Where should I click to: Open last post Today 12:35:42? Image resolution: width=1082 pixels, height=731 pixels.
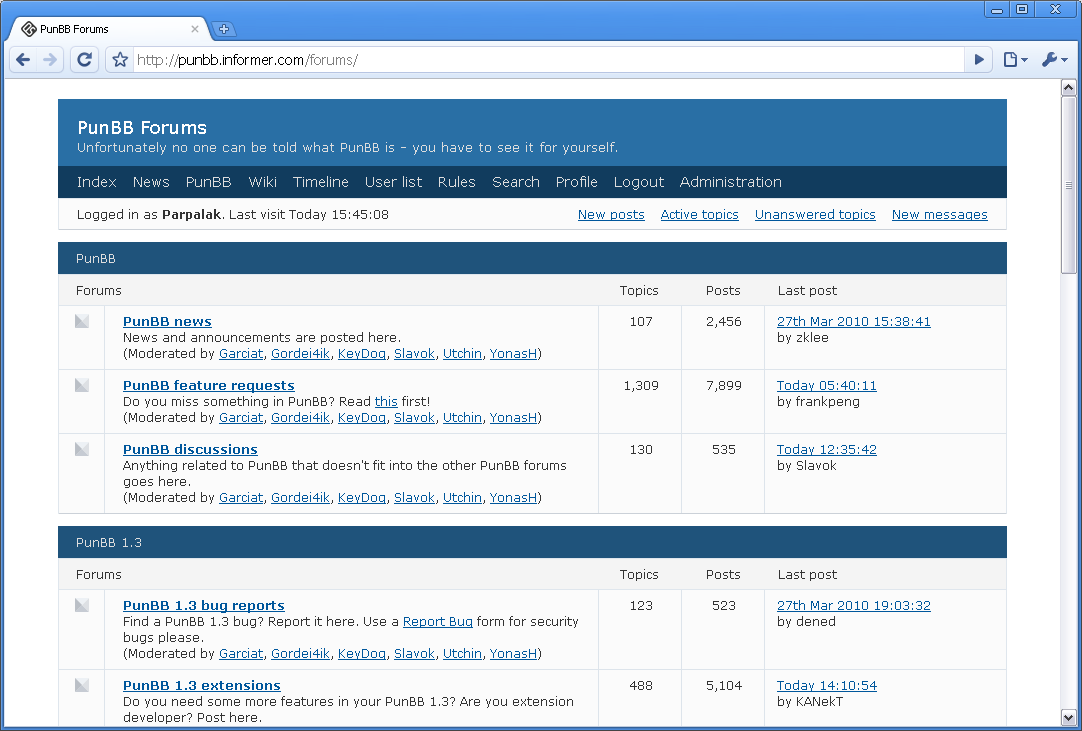[x=827, y=450]
